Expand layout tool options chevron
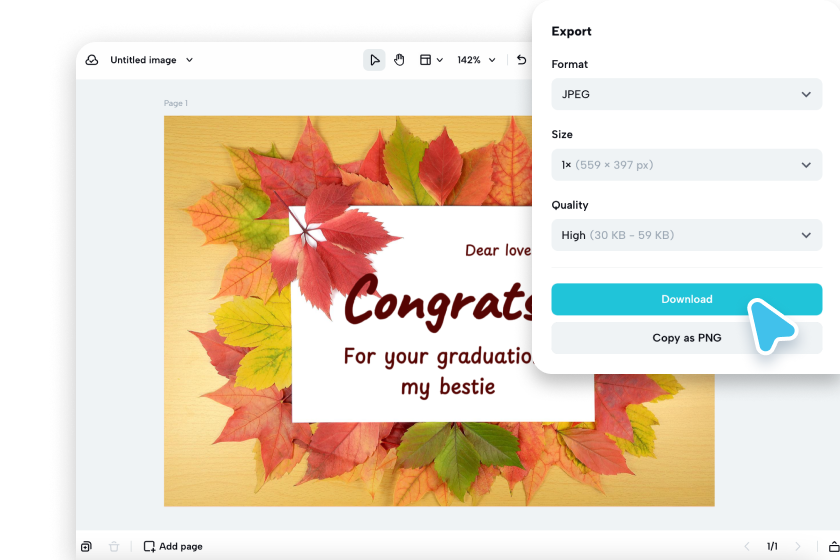Viewport: 840px width, 560px height. pyautogui.click(x=440, y=60)
